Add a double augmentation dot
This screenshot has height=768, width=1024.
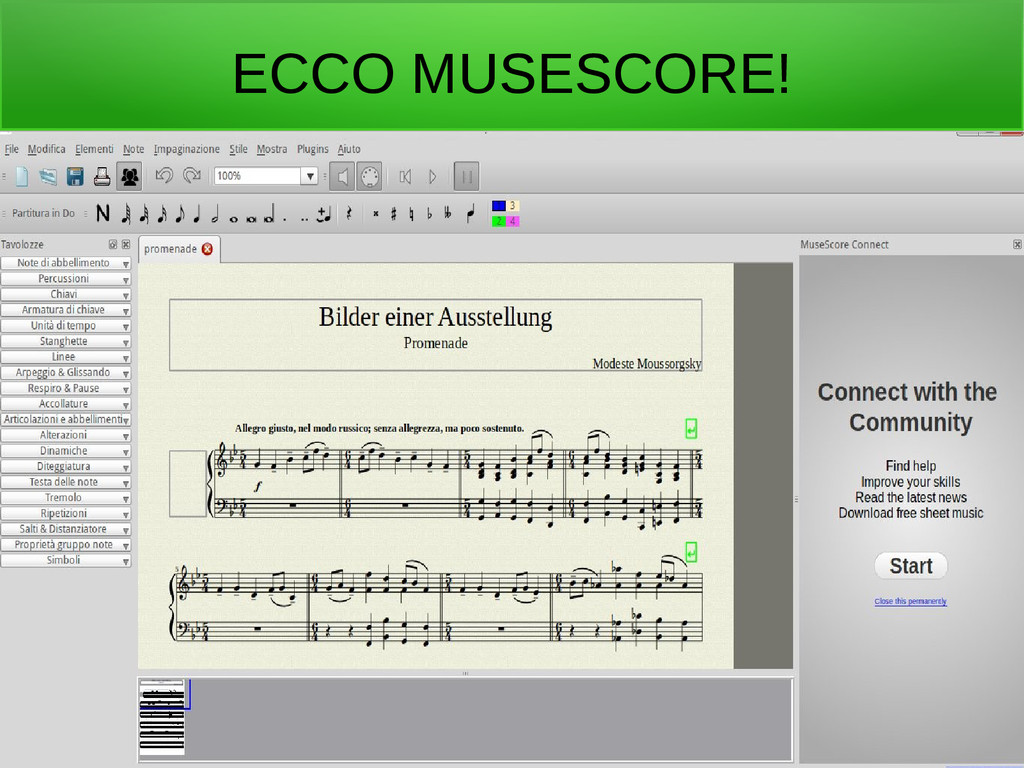tap(304, 219)
